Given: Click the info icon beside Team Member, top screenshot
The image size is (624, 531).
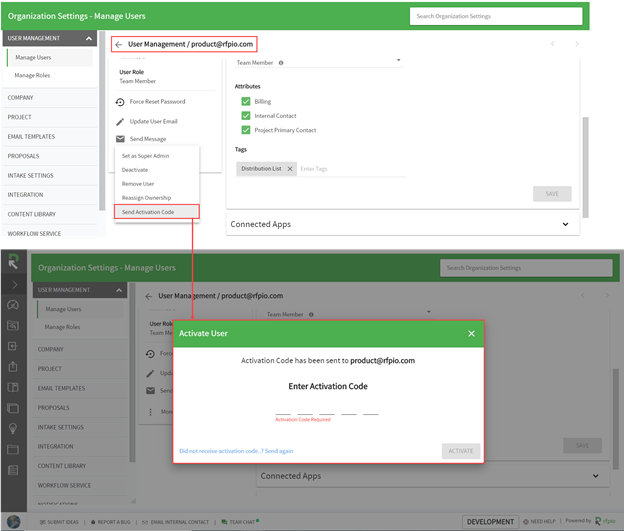Looking at the screenshot, I should click(x=281, y=63).
